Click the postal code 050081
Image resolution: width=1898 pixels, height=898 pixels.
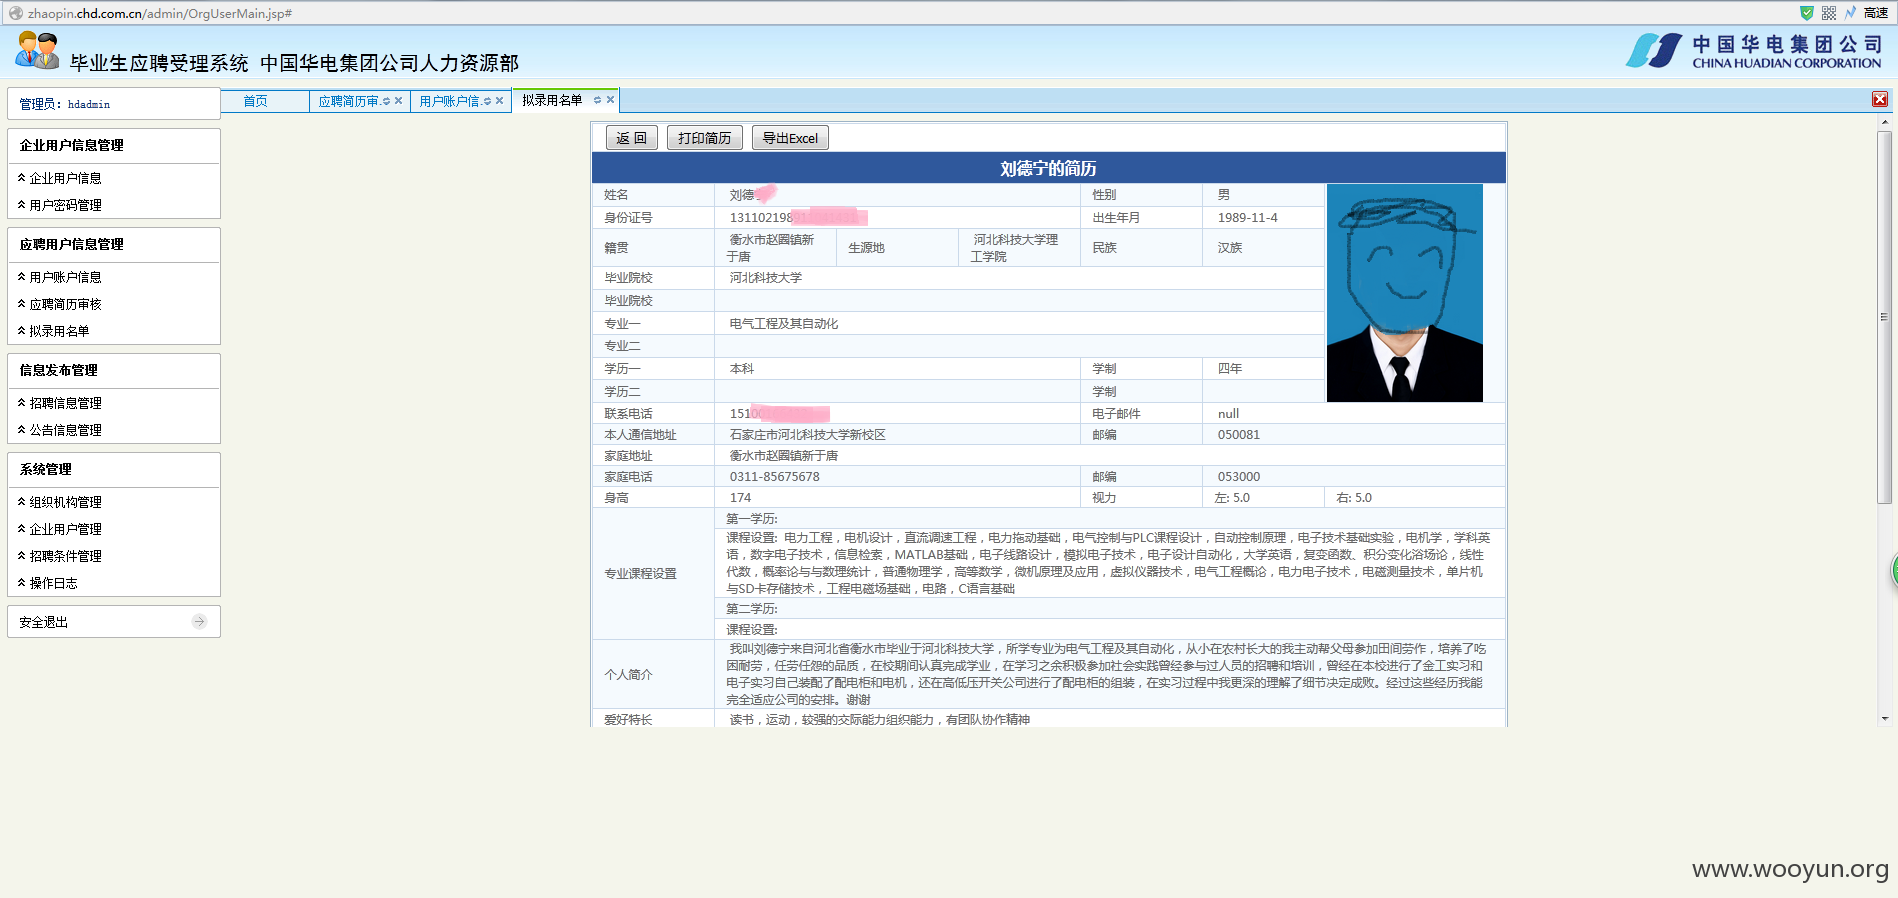[x=1239, y=435]
